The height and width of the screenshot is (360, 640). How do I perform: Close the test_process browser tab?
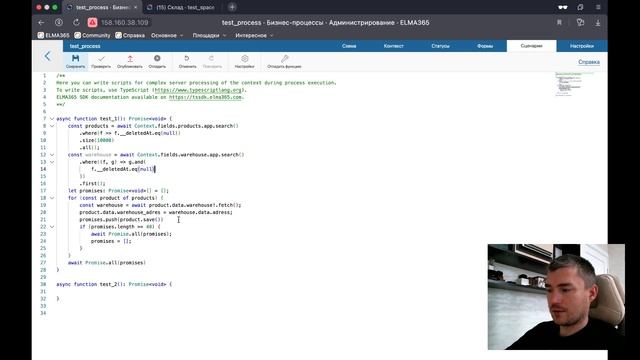[x=136, y=7]
